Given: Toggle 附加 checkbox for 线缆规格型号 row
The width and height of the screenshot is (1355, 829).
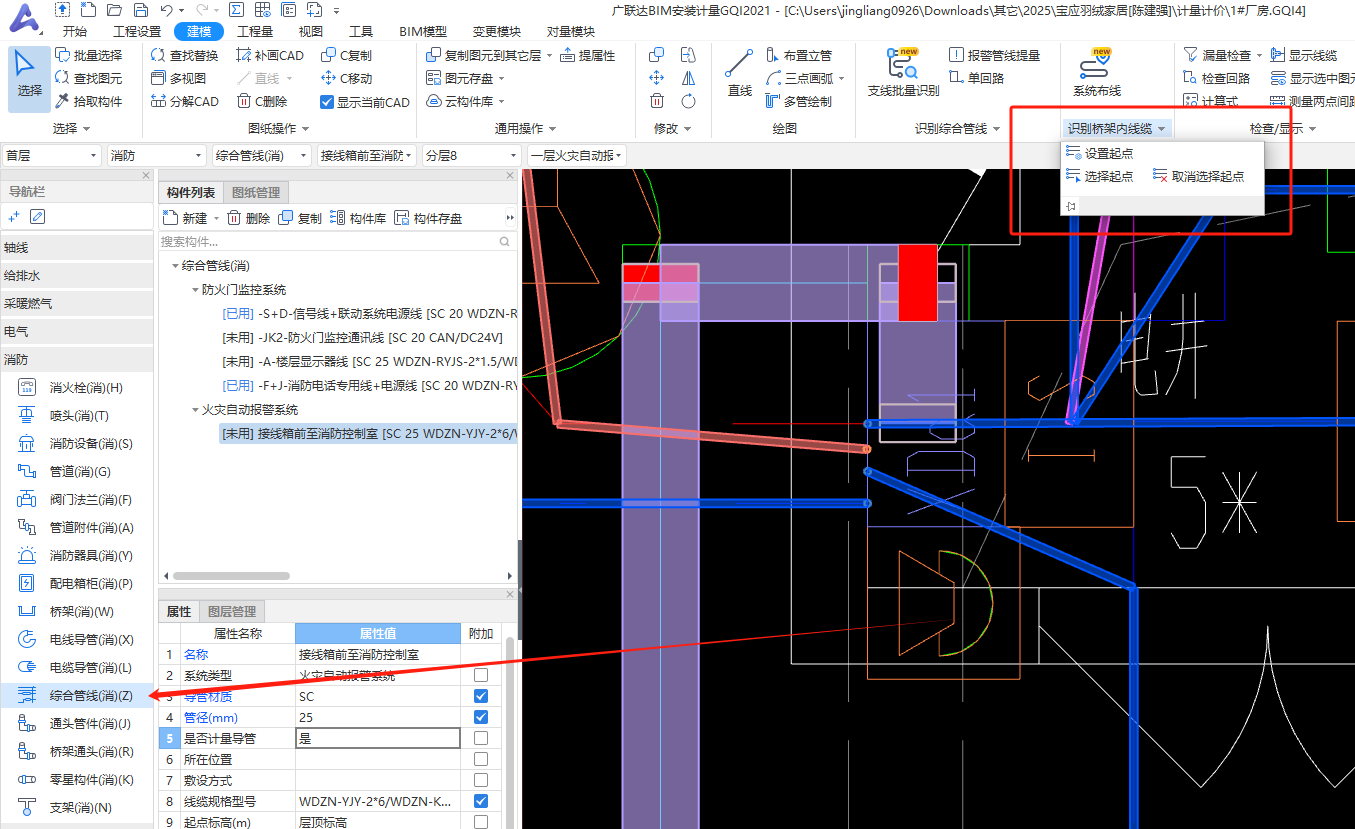Looking at the screenshot, I should [481, 801].
